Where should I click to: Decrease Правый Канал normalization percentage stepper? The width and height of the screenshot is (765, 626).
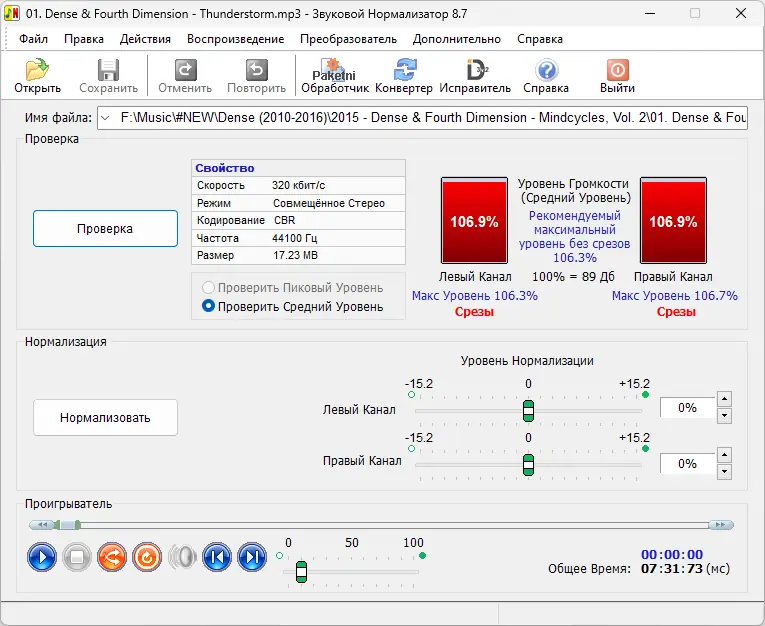tap(725, 472)
